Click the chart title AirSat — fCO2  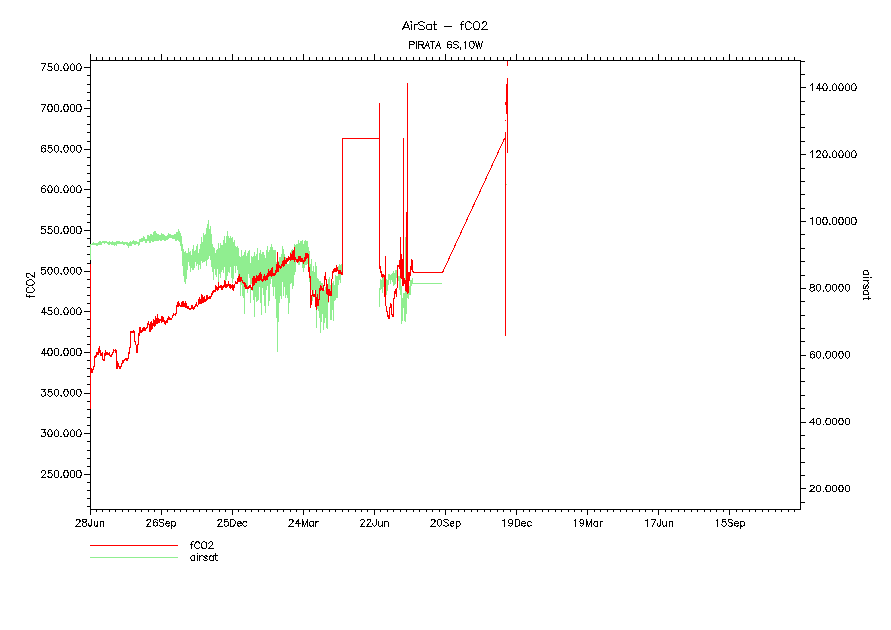444,26
